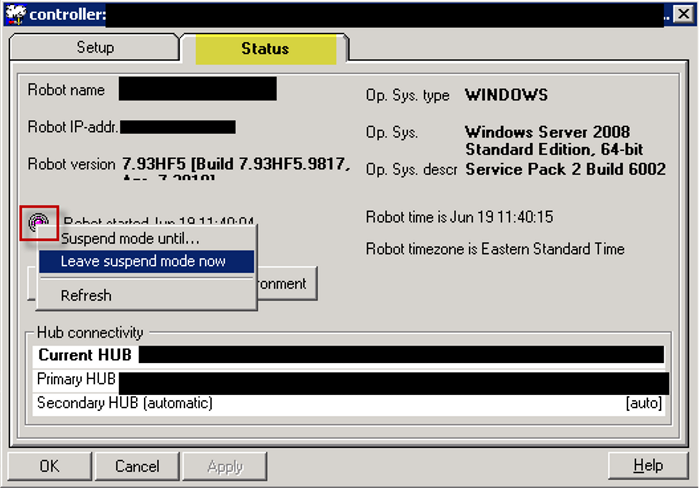Choose 'Suspend mode until...' from context menu
This screenshot has height=488, width=700.
tap(130, 239)
